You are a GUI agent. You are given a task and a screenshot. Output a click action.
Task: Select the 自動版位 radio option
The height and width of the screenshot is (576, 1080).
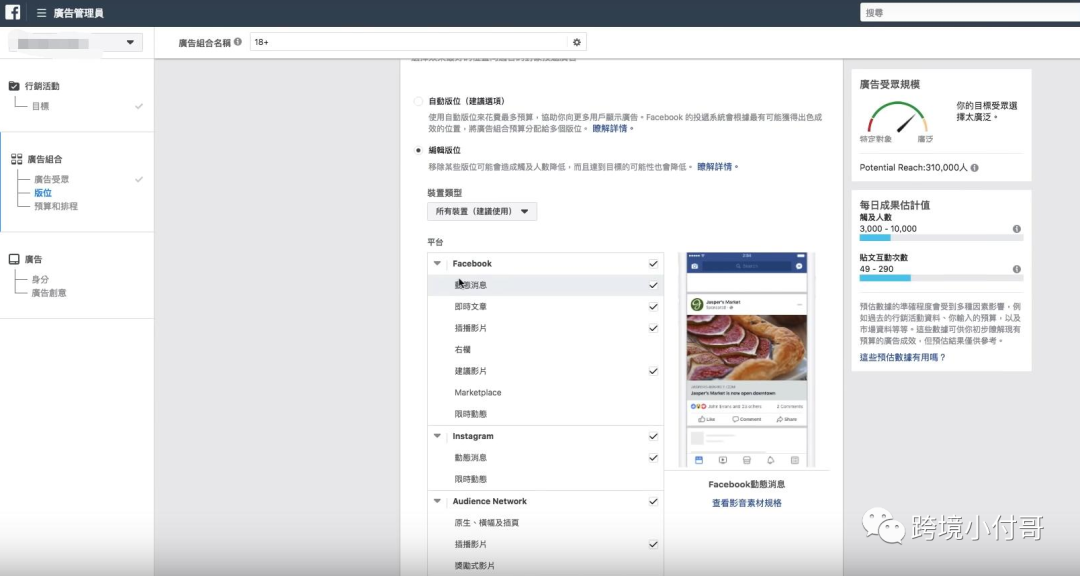coord(418,100)
